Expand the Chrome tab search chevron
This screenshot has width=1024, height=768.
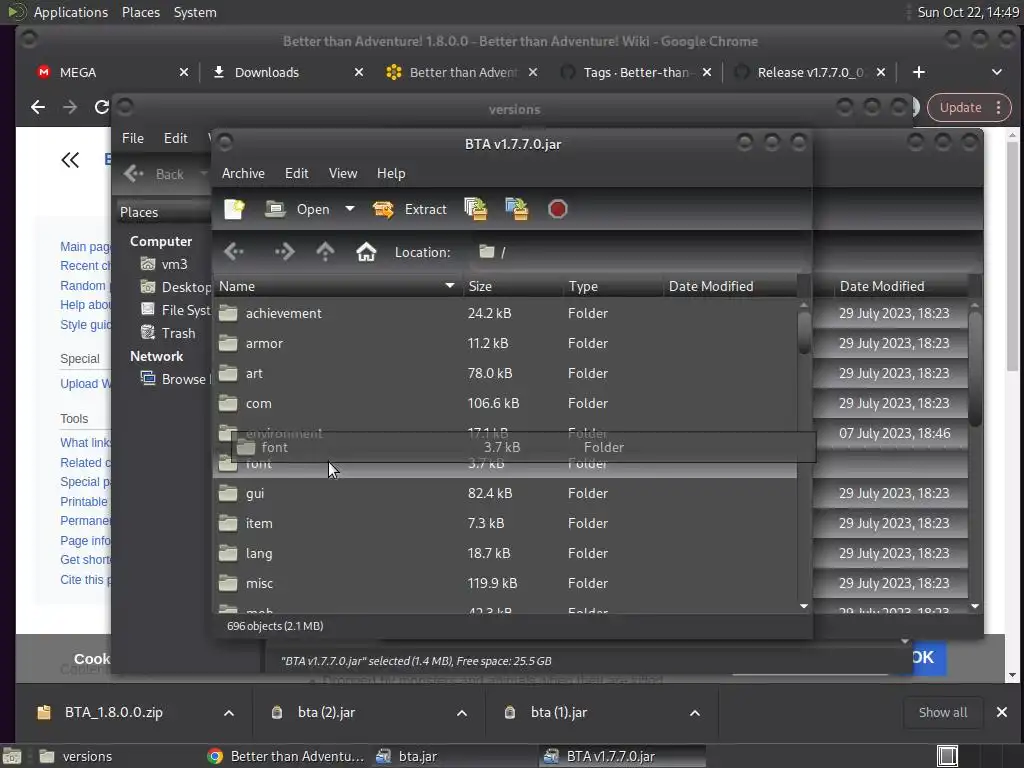(x=997, y=72)
